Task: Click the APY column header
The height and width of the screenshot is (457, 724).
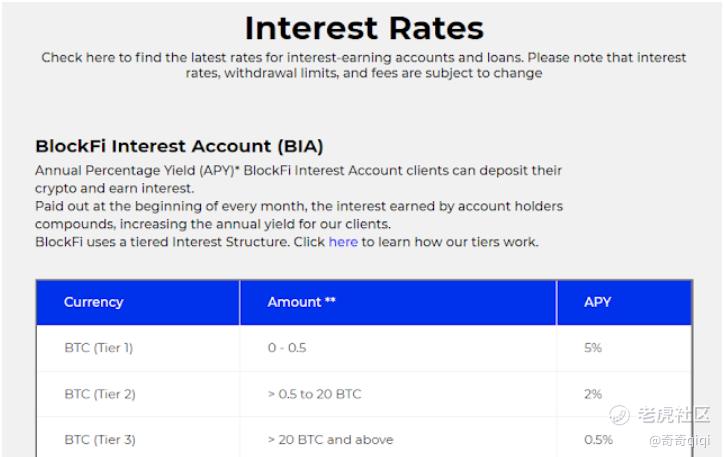Action: (597, 302)
